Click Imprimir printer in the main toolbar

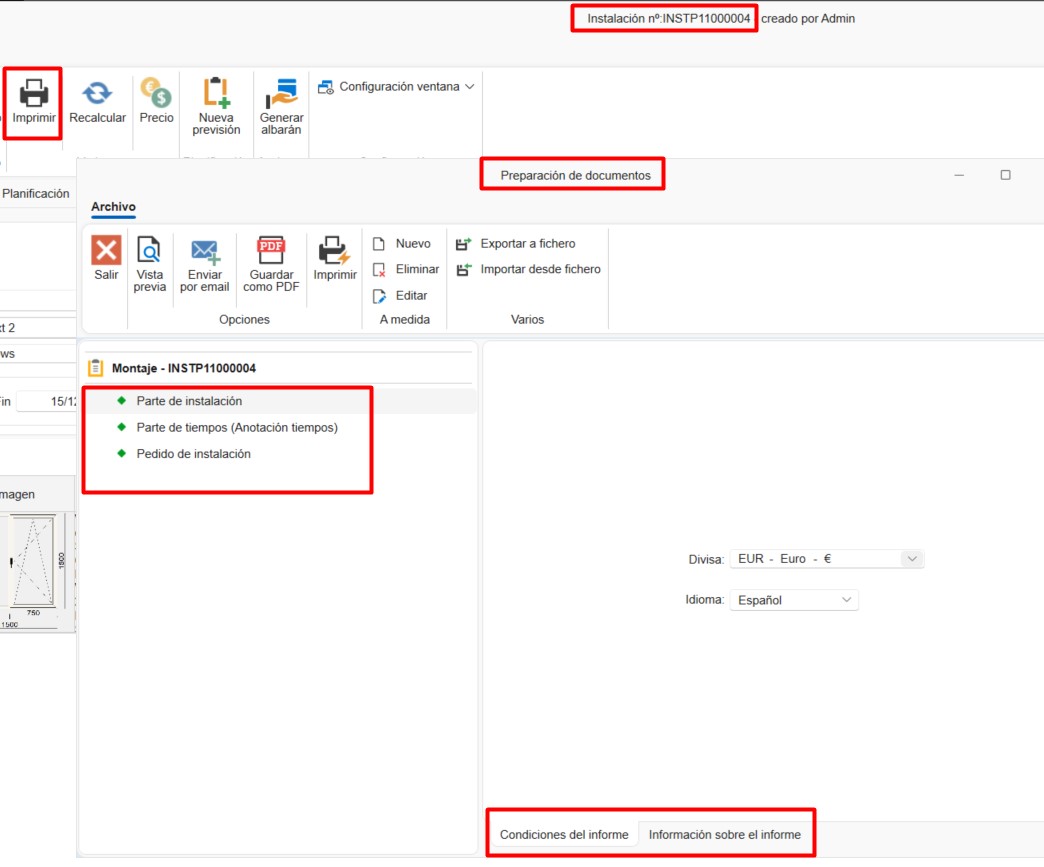click(x=34, y=95)
